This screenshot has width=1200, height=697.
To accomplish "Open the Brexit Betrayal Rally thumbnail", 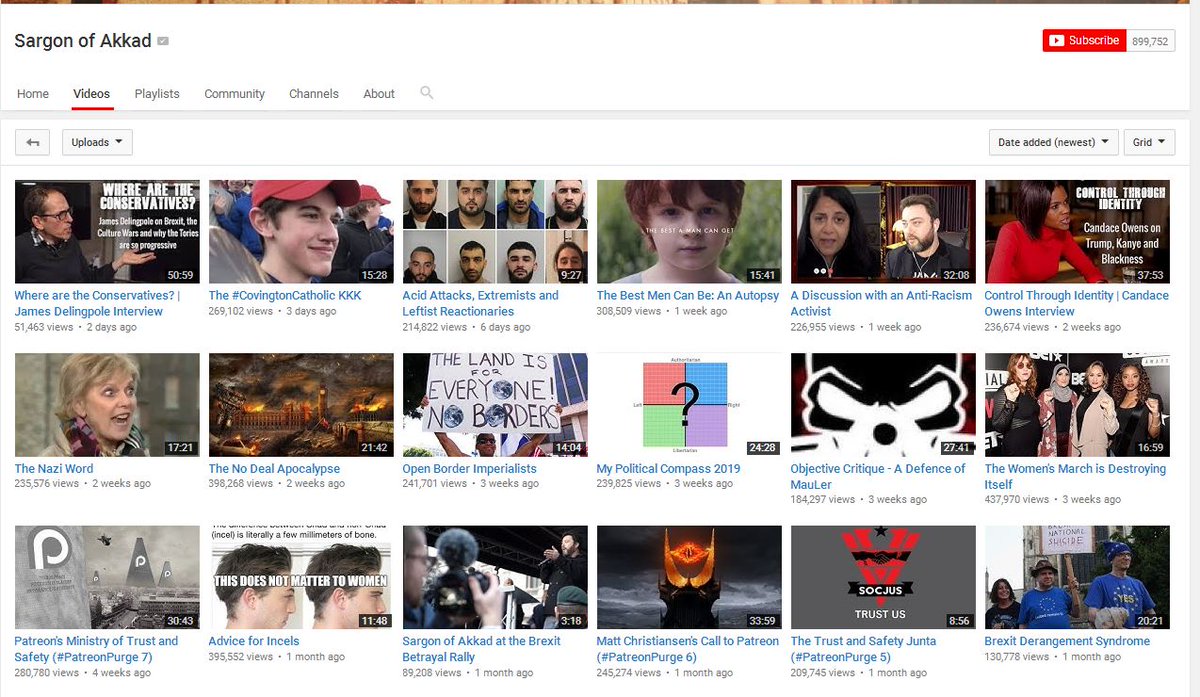I will [x=495, y=578].
